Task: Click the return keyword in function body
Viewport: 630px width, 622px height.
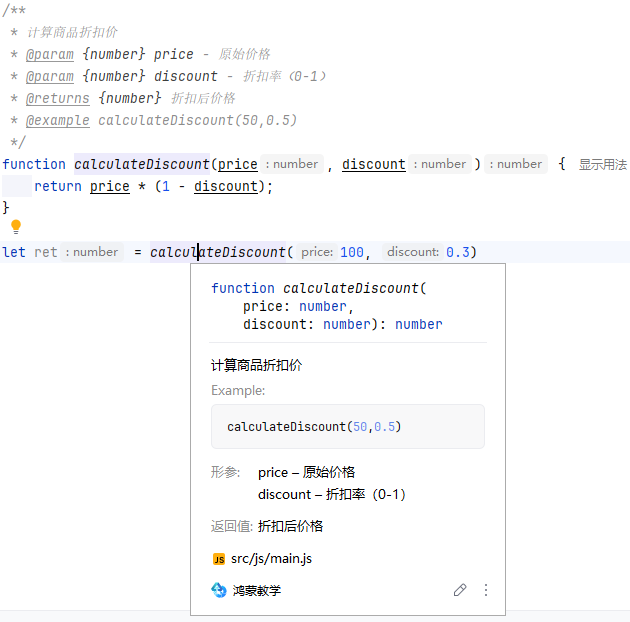Action: [x=58, y=186]
